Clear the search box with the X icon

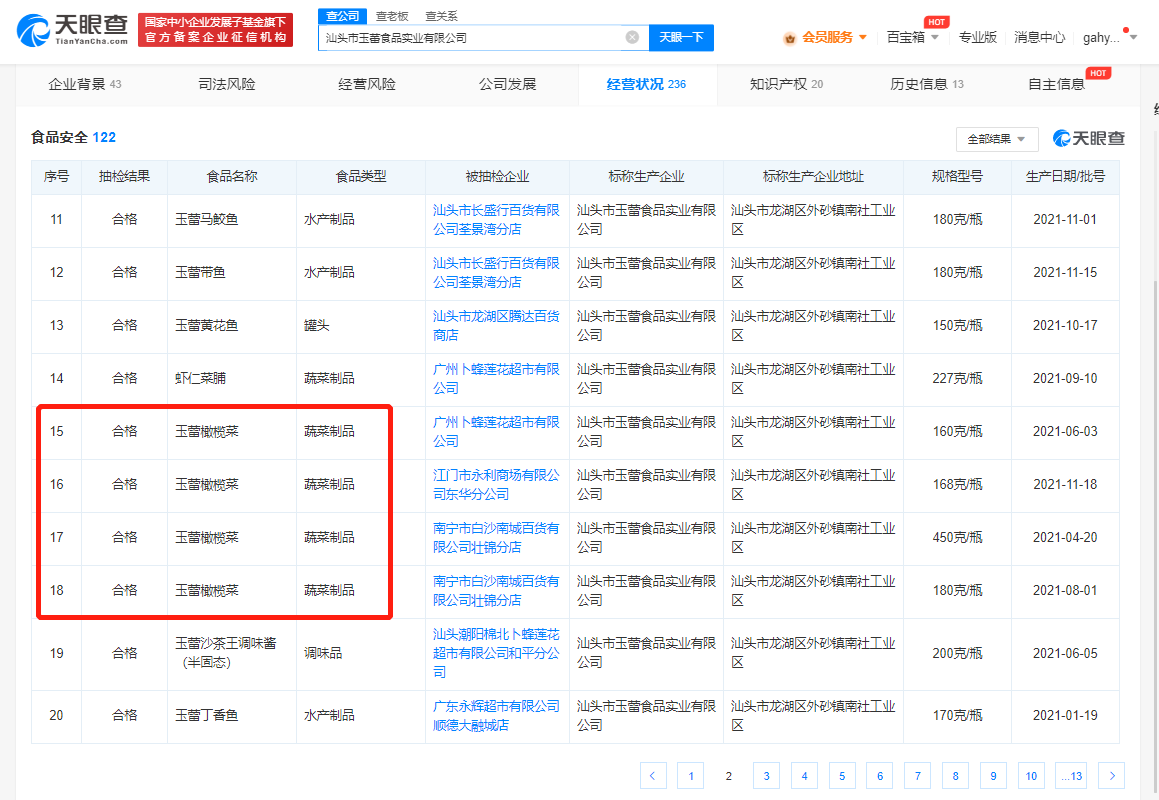(632, 37)
